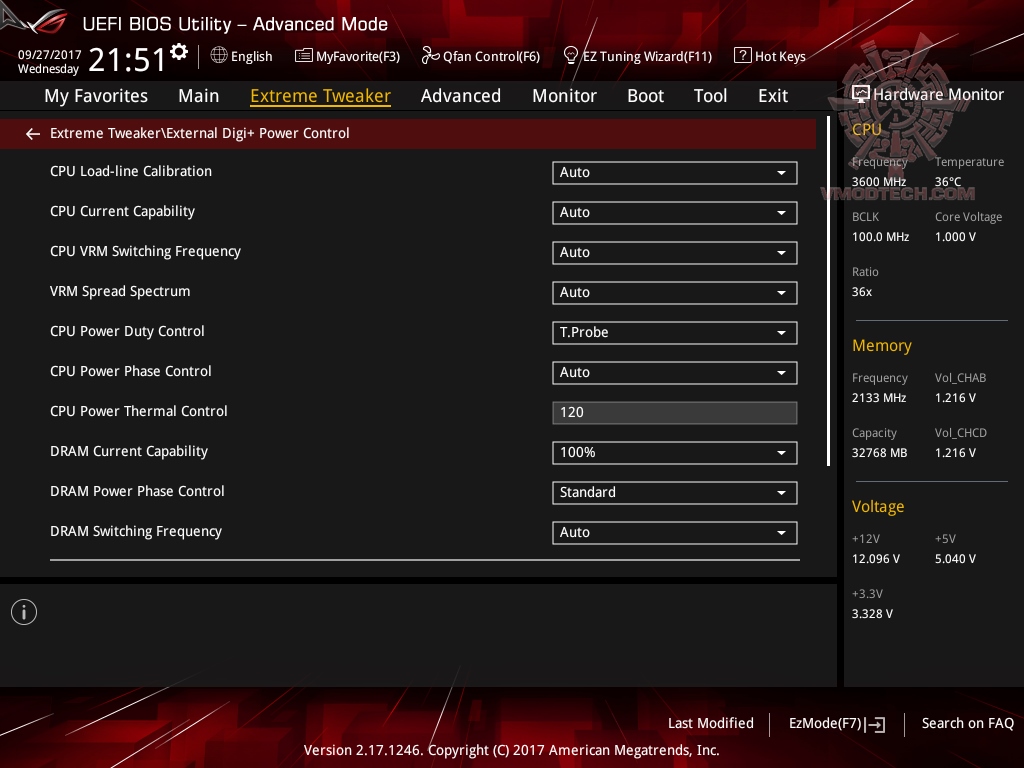Click the info icon above the description area

23,611
